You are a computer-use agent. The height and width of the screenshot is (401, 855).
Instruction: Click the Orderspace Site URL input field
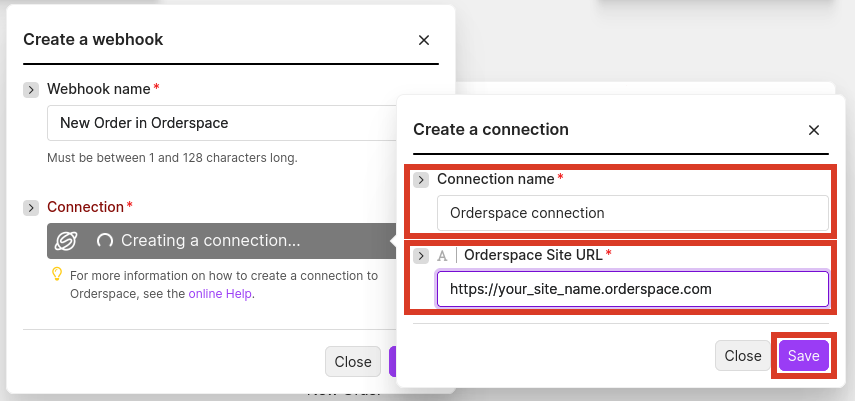pos(633,289)
